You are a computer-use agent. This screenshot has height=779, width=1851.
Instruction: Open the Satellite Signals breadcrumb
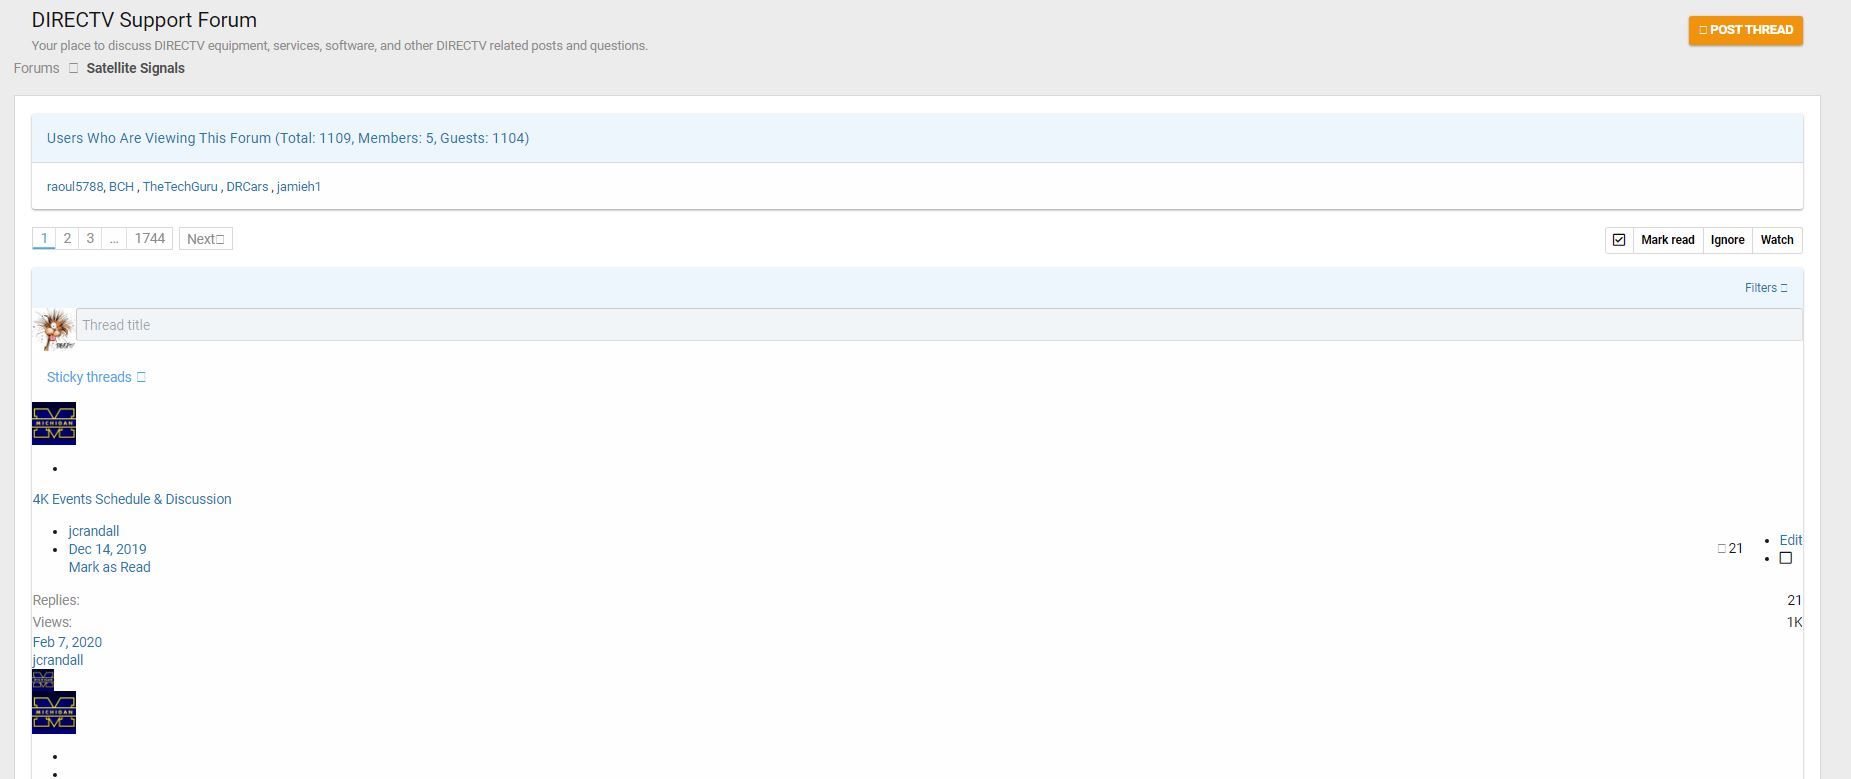pos(135,68)
